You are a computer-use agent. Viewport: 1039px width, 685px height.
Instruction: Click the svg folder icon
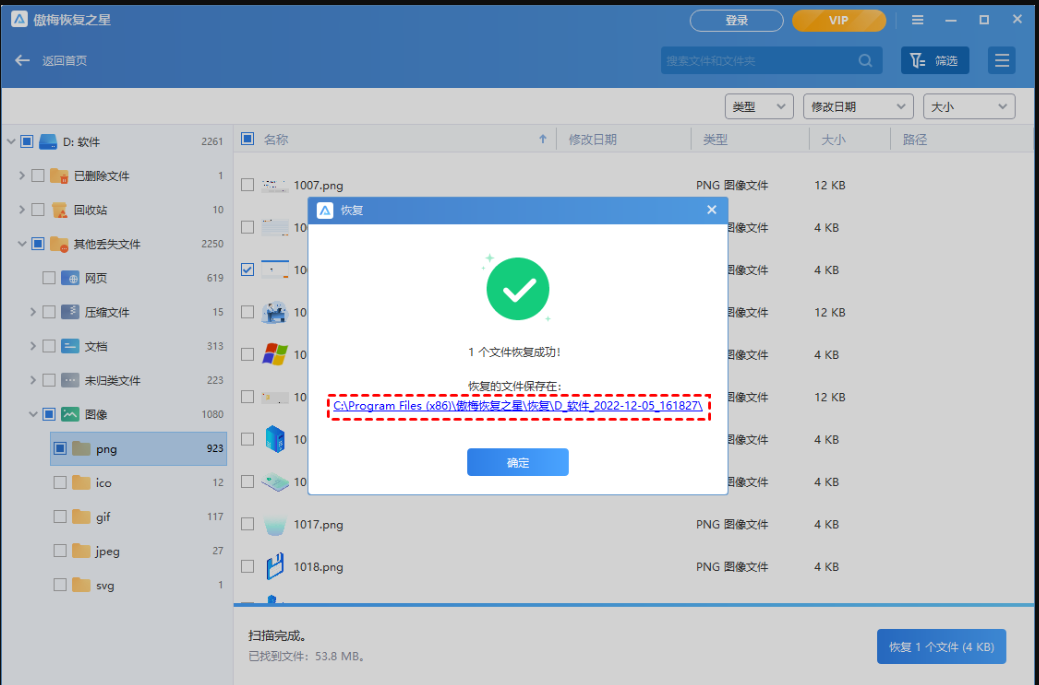(x=81, y=585)
